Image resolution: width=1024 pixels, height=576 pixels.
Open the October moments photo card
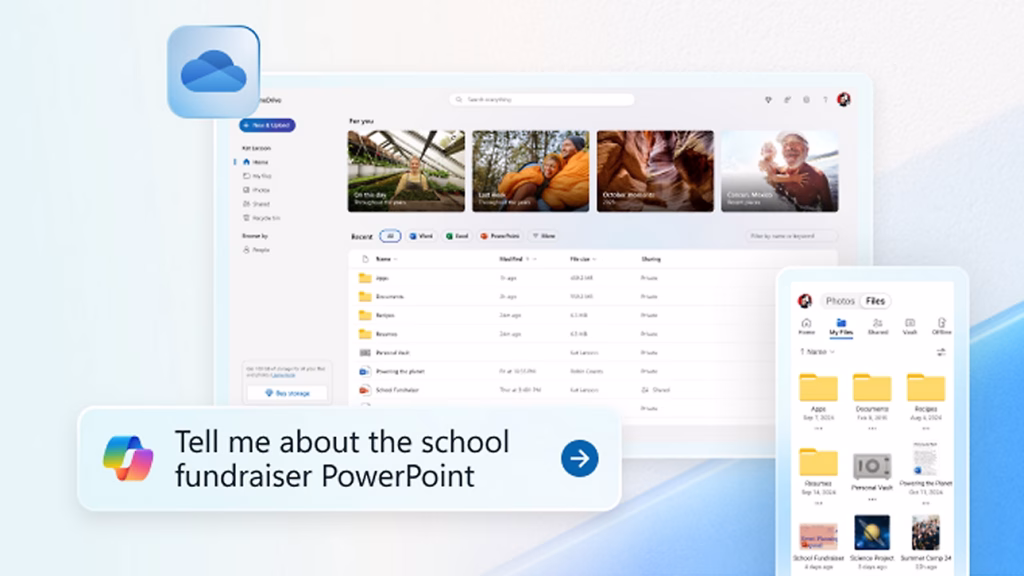point(655,171)
